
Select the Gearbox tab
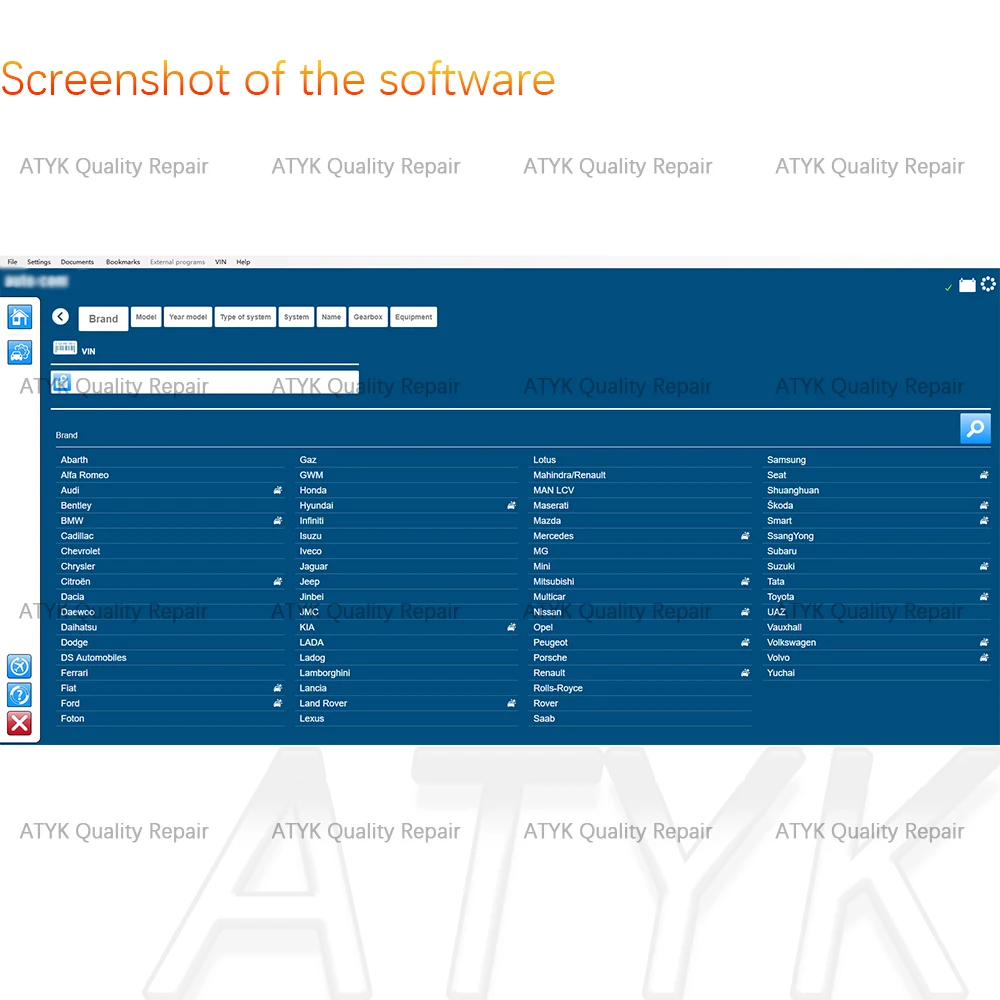point(368,317)
